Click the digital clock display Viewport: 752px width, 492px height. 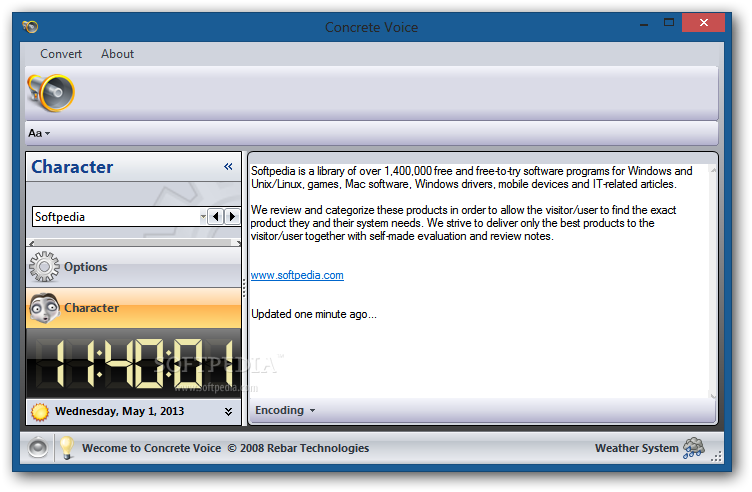click(133, 363)
